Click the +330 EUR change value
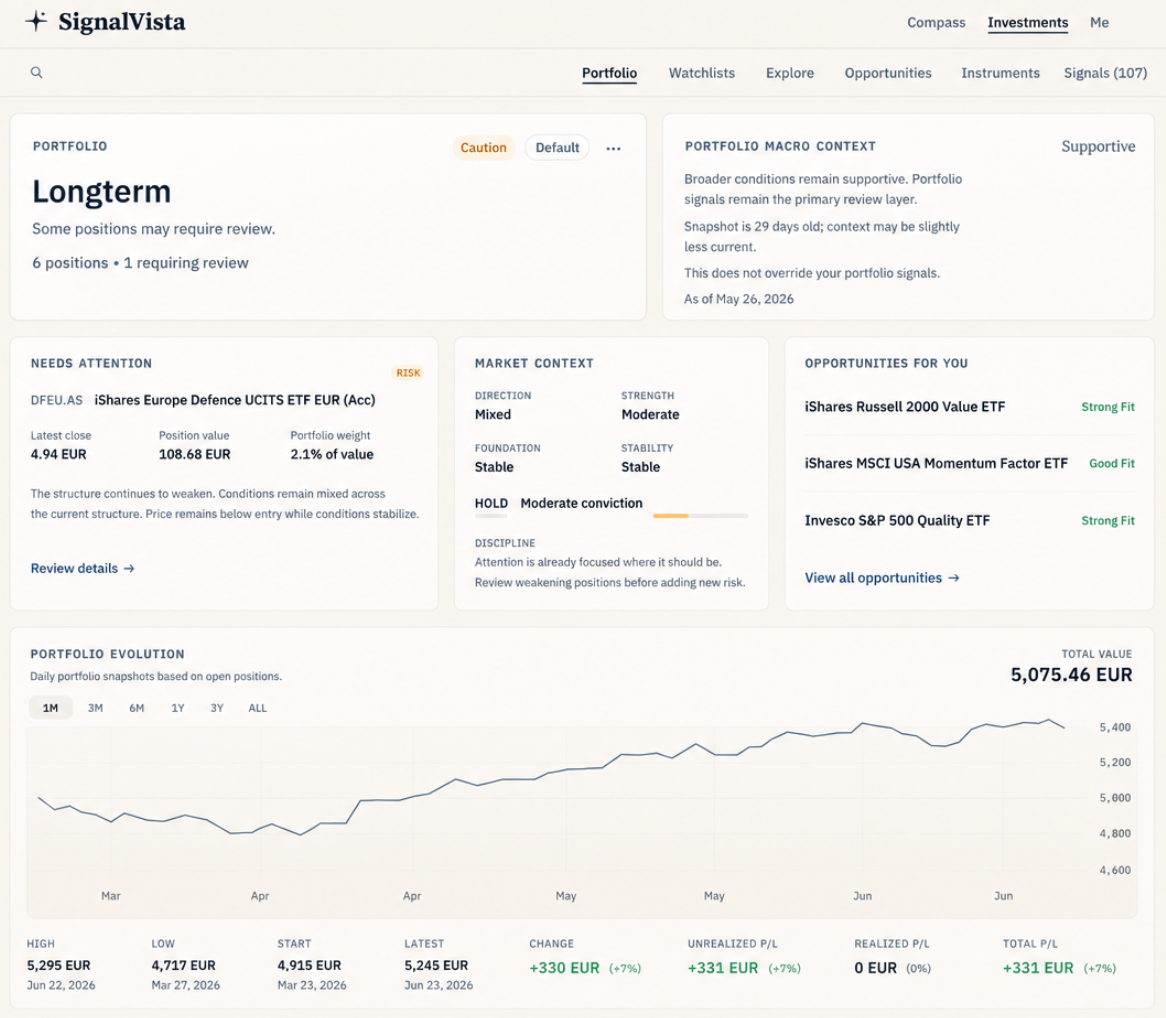This screenshot has height=1018, width=1166. [x=564, y=968]
